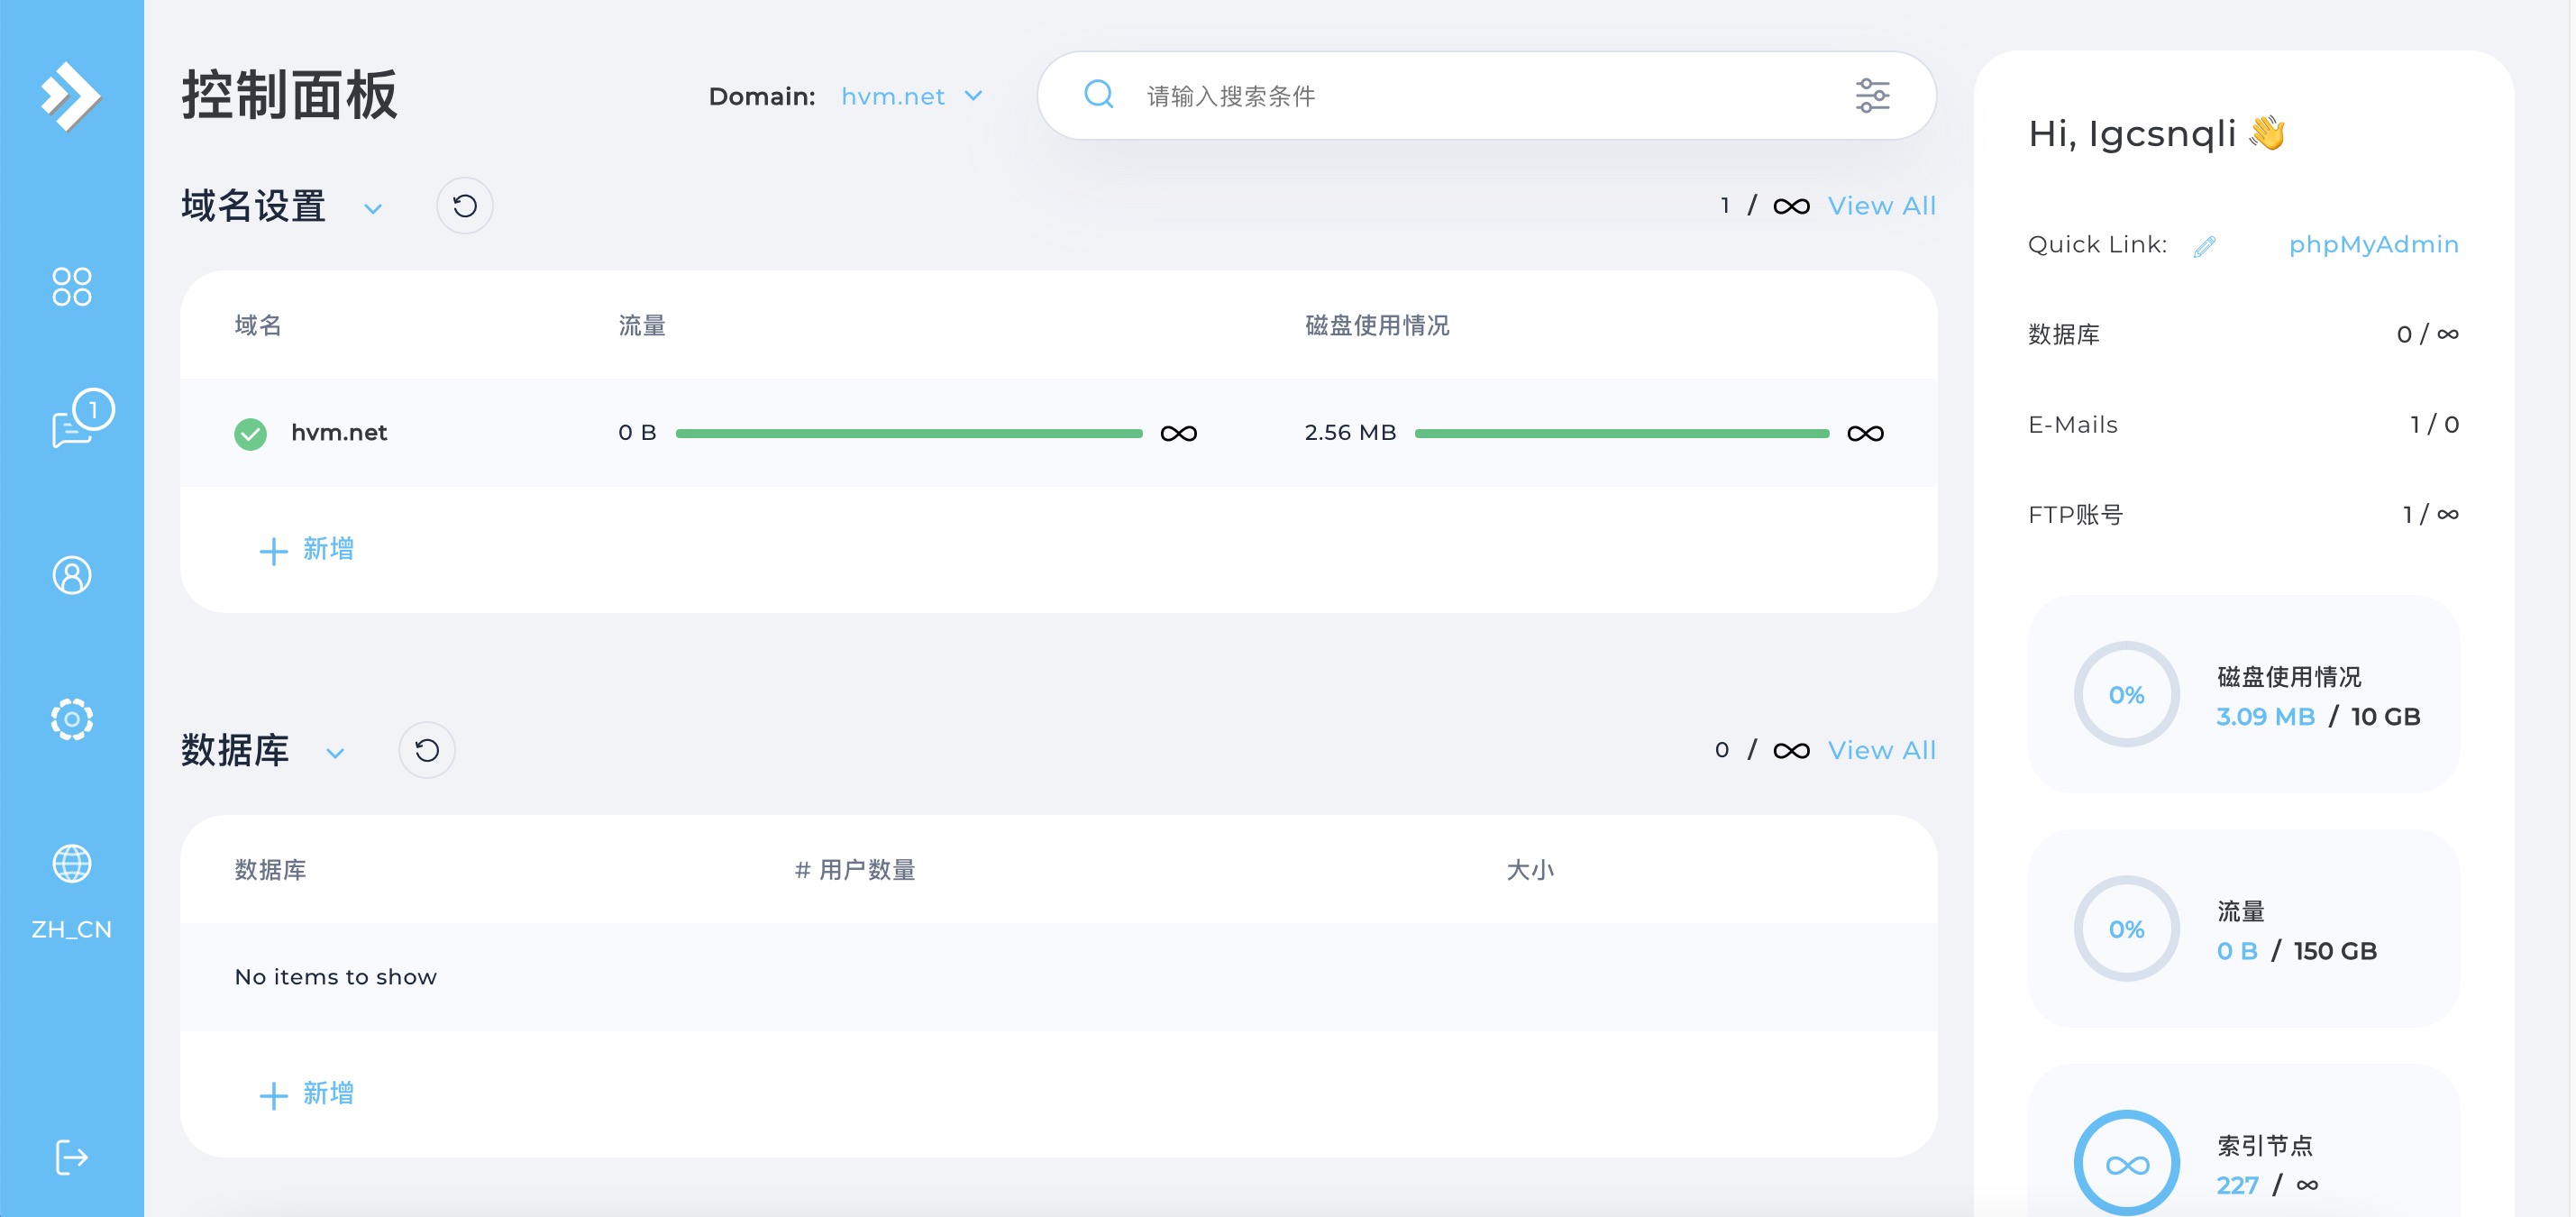Click 新增 to add a database
2576x1217 pixels.
click(307, 1093)
